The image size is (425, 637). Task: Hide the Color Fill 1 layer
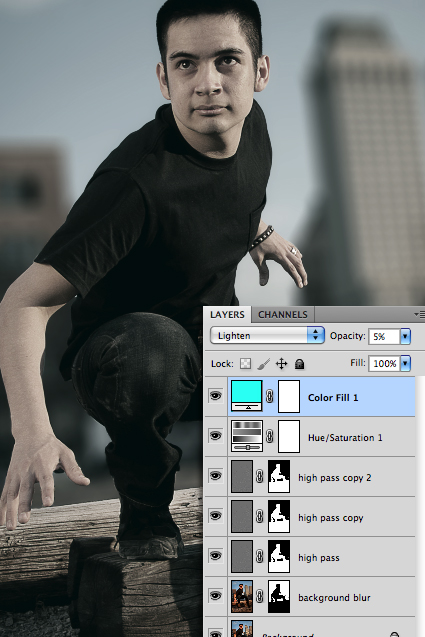pos(215,395)
